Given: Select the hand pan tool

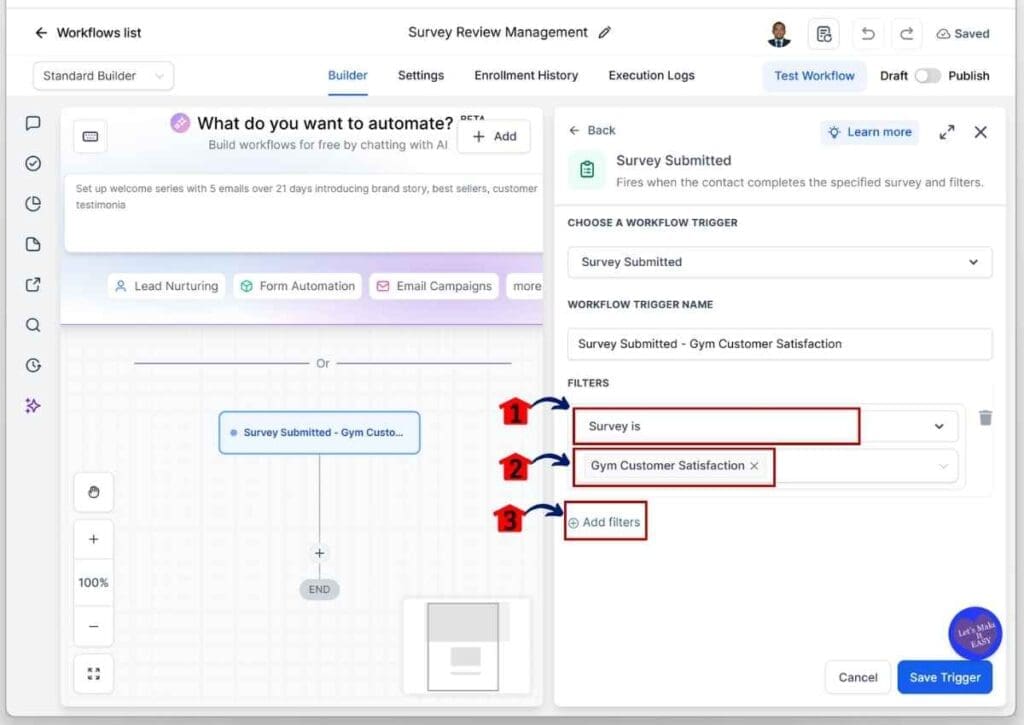Looking at the screenshot, I should (93, 492).
